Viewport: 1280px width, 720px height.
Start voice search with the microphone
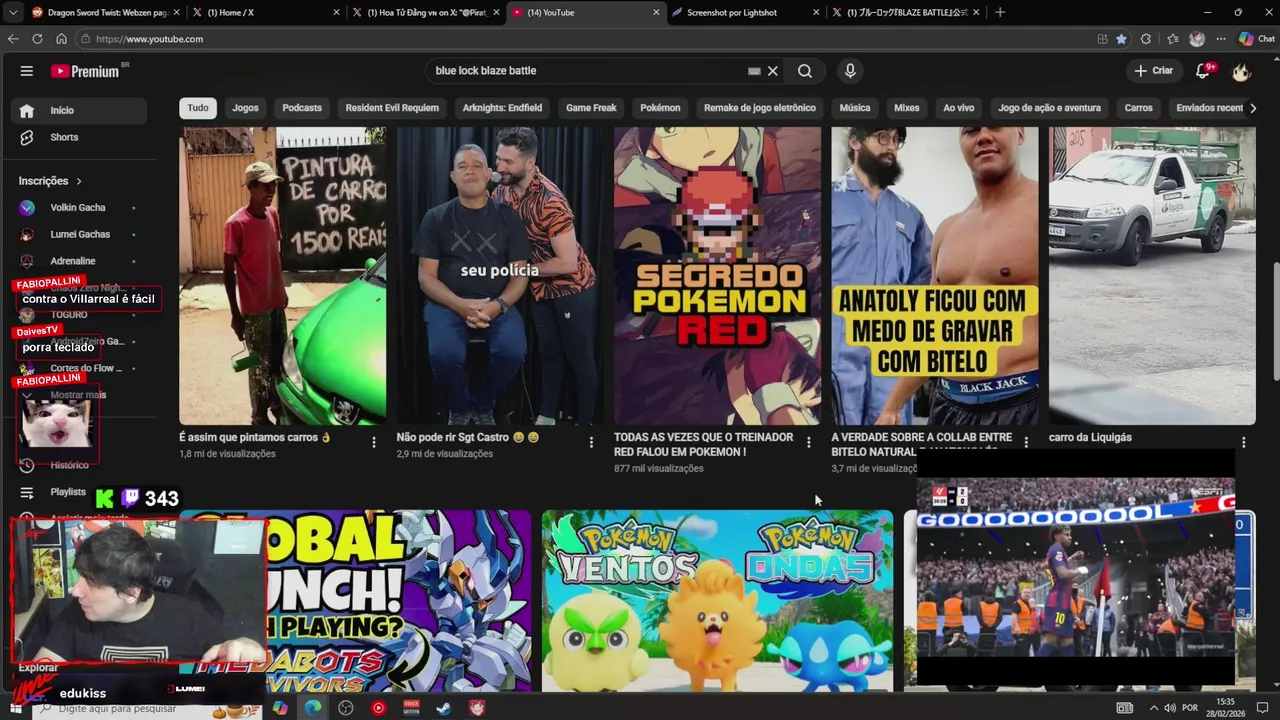tap(850, 71)
